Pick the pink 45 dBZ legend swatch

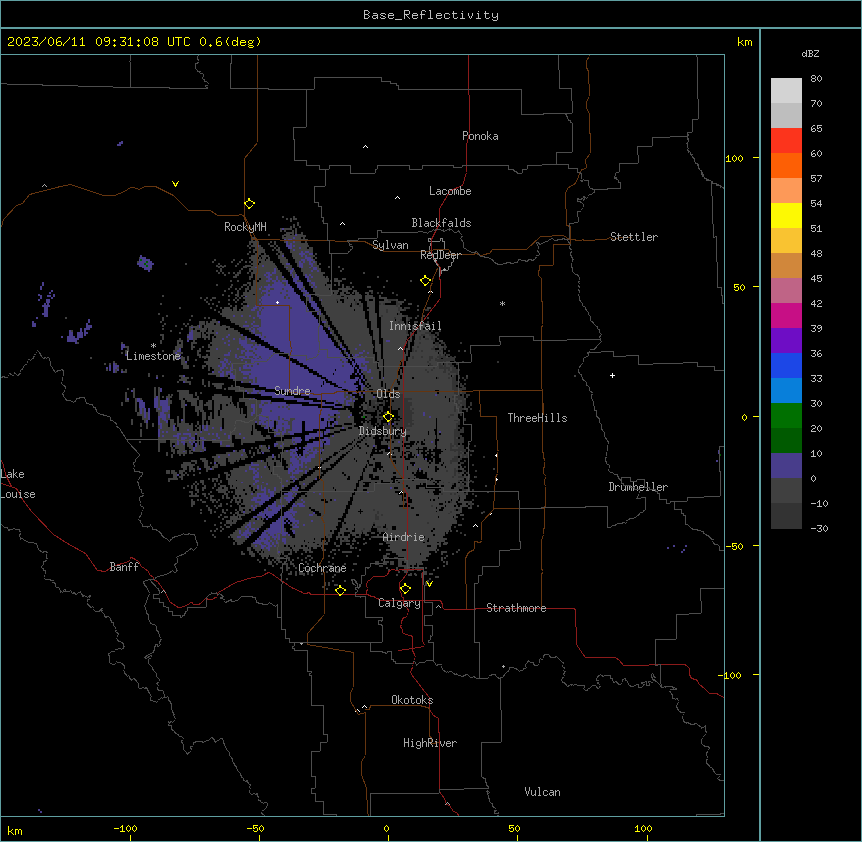pyautogui.click(x=786, y=291)
